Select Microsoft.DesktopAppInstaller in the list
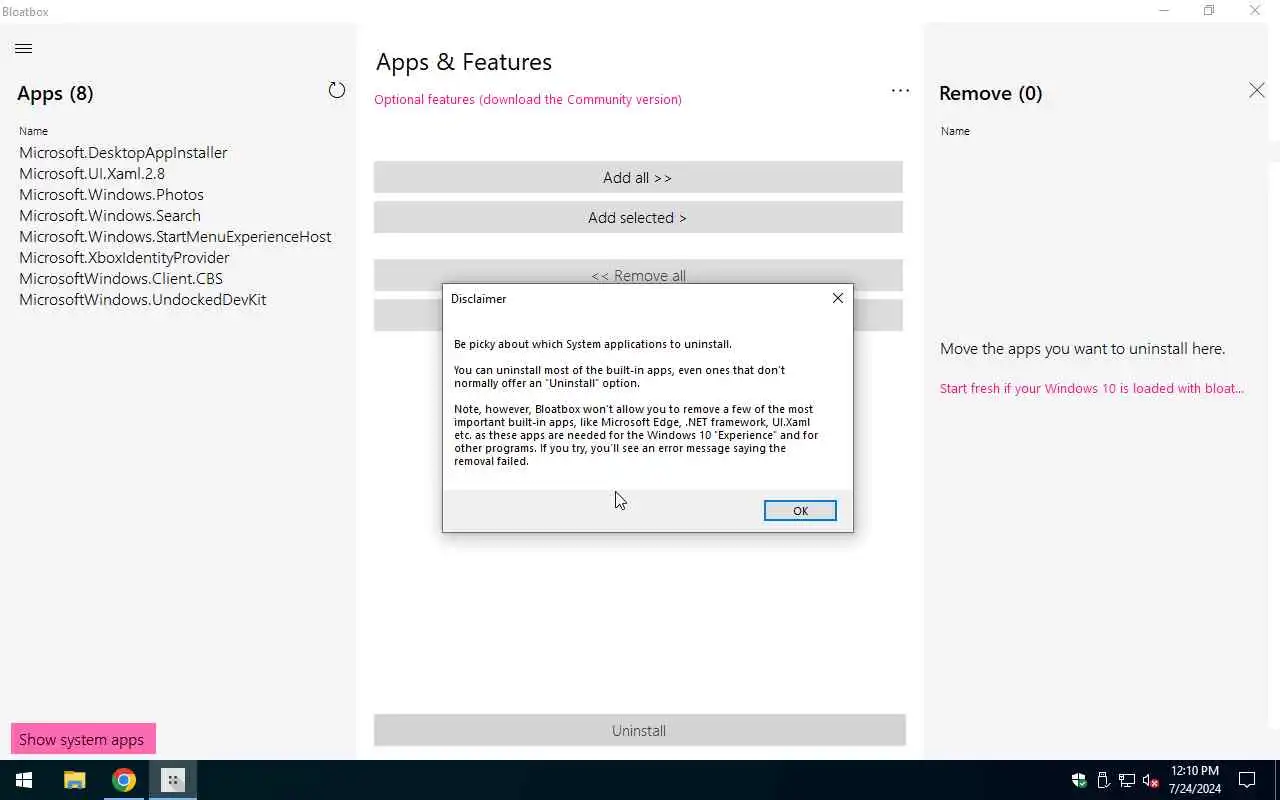Viewport: 1280px width, 800px height. click(123, 152)
